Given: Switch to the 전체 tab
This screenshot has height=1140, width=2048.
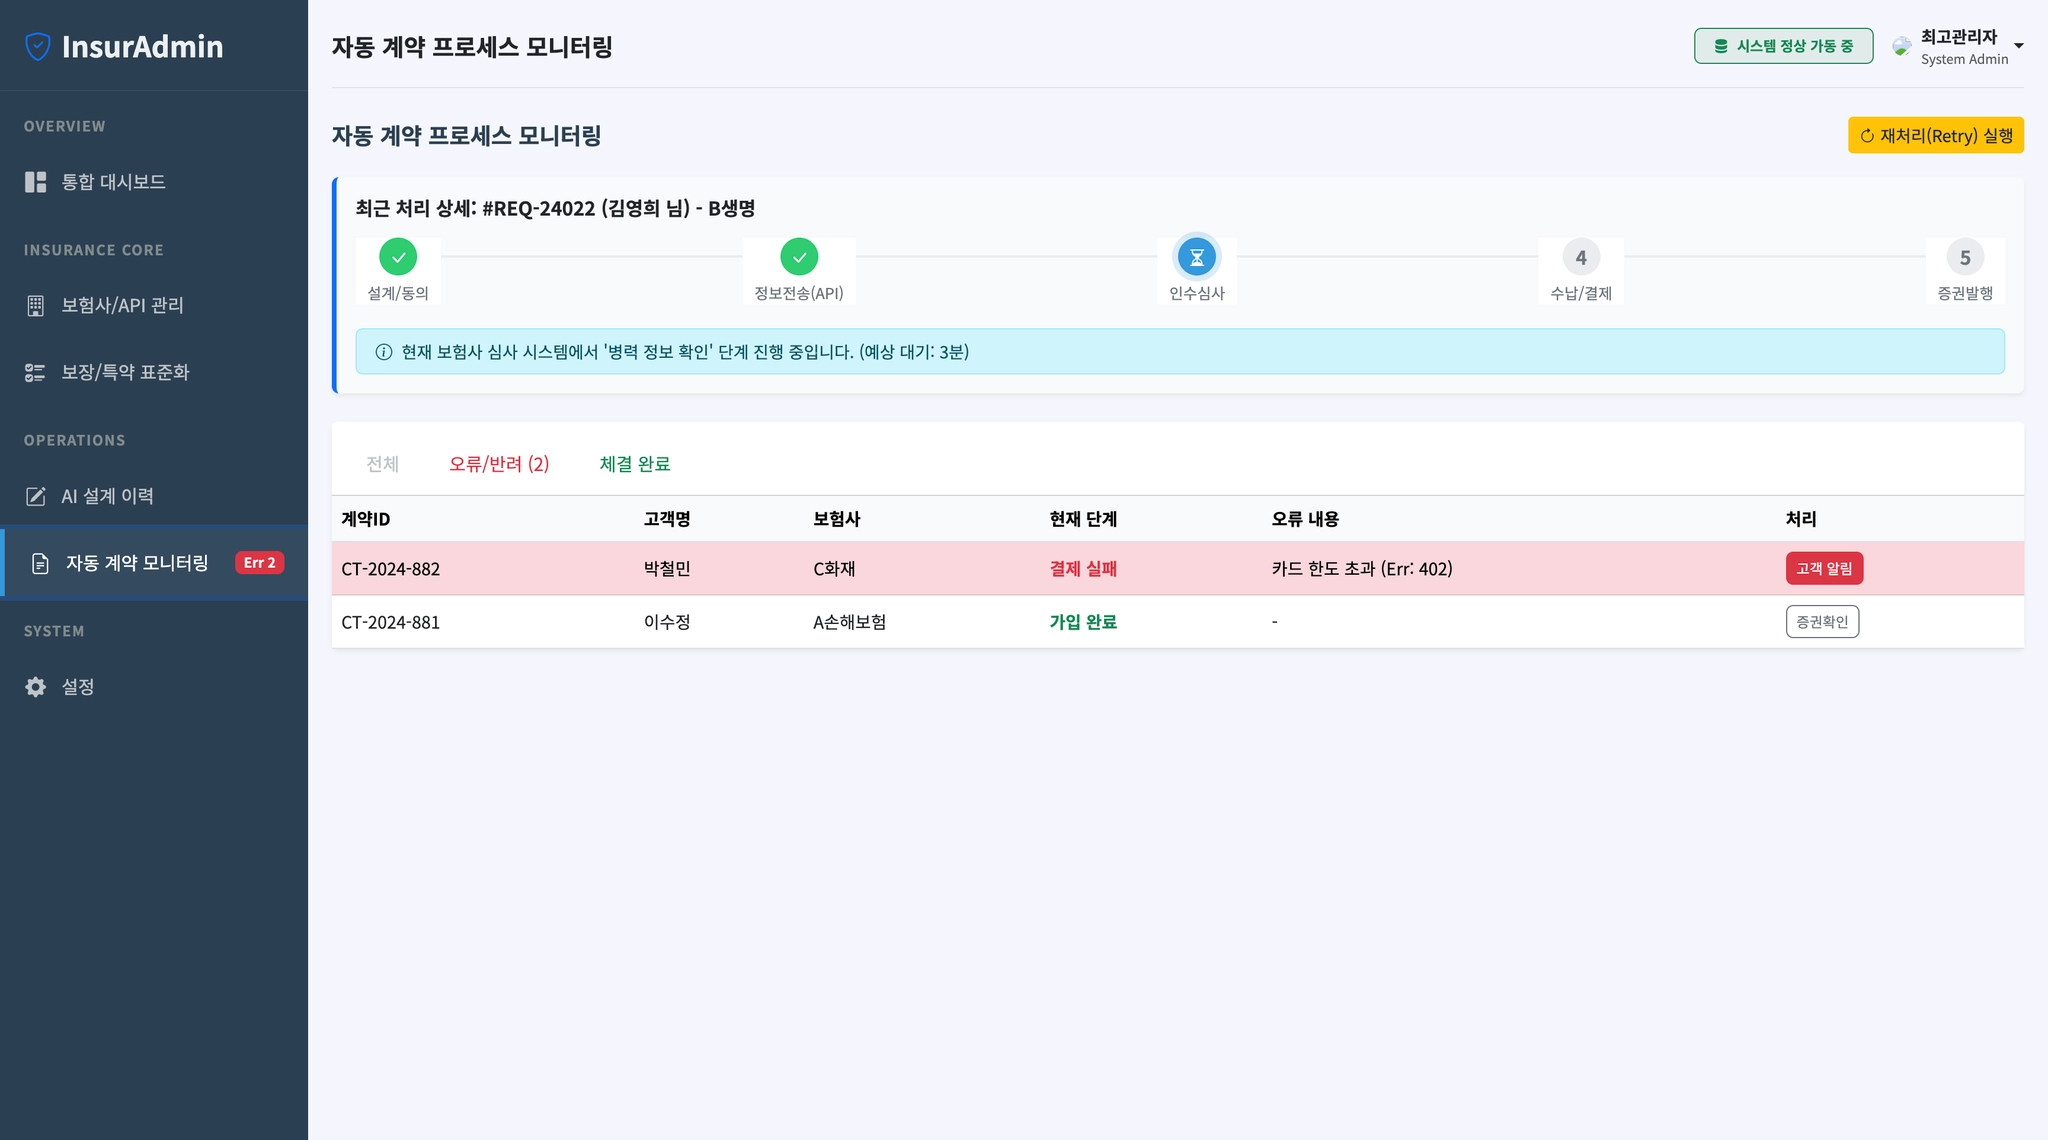Looking at the screenshot, I should (x=382, y=464).
